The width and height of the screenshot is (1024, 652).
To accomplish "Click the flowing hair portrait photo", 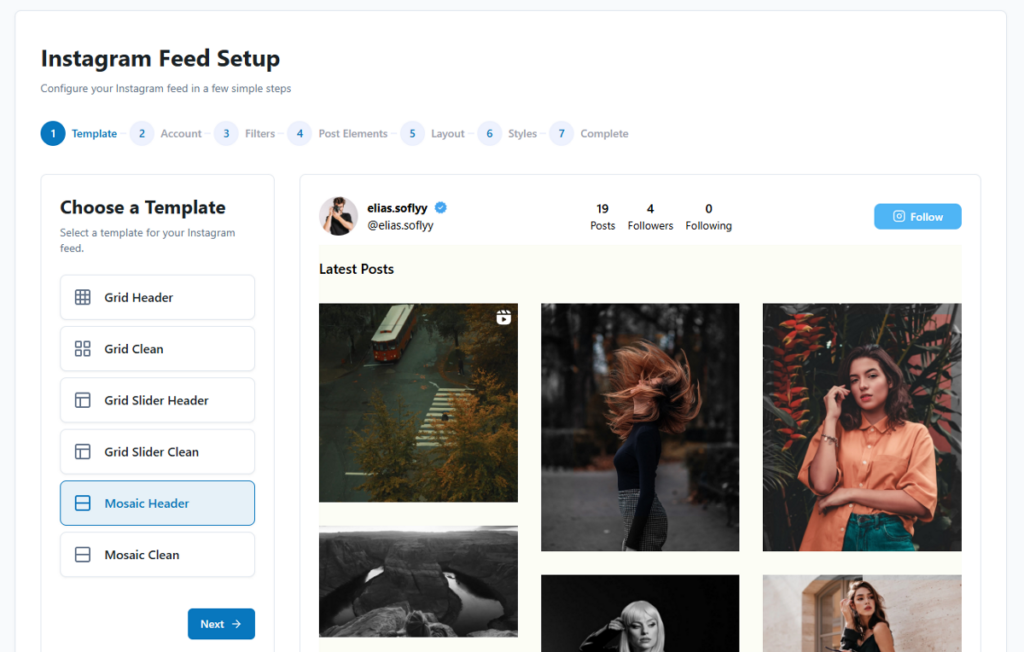I will [x=640, y=427].
